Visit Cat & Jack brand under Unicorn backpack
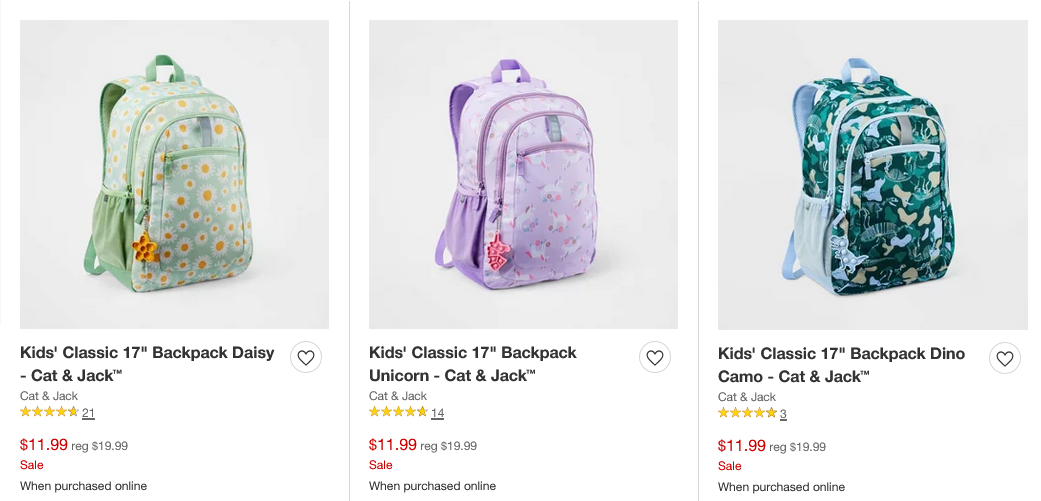This screenshot has width=1041, height=501. (x=398, y=396)
